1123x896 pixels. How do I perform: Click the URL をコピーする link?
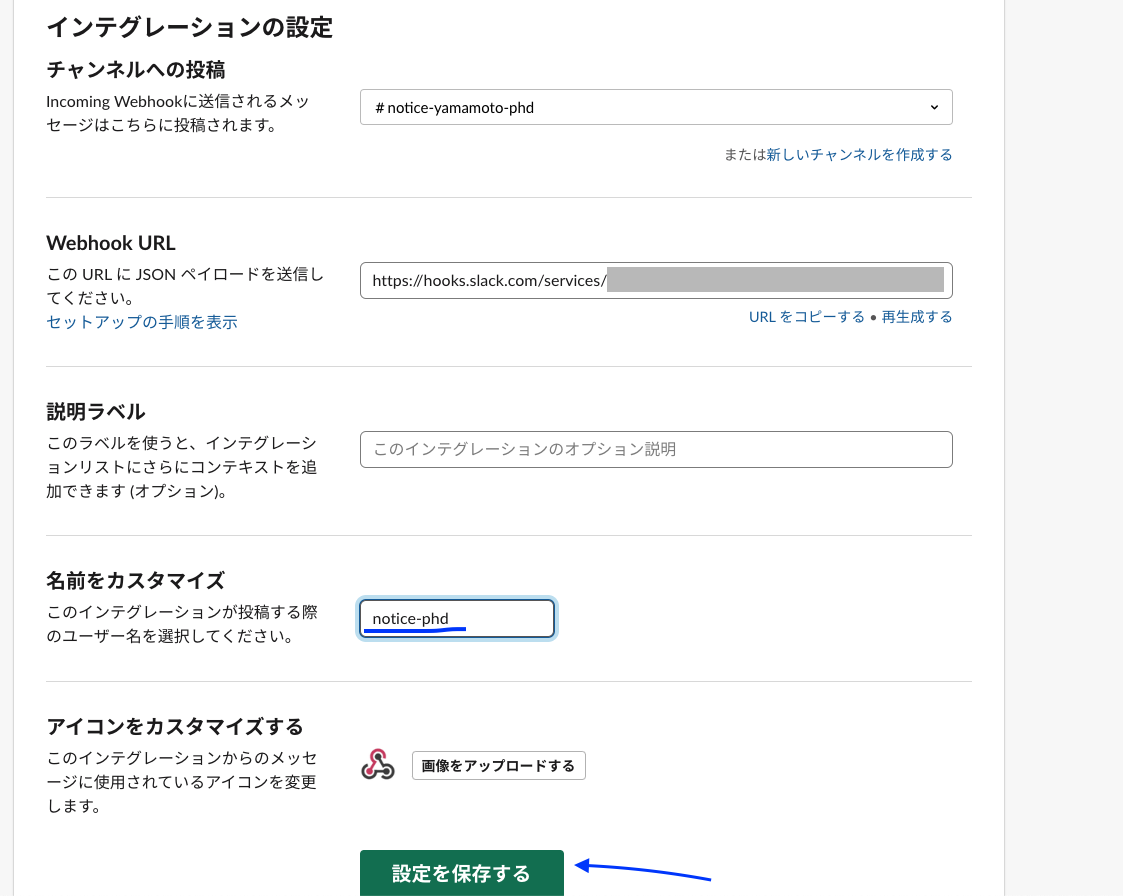[x=806, y=317]
